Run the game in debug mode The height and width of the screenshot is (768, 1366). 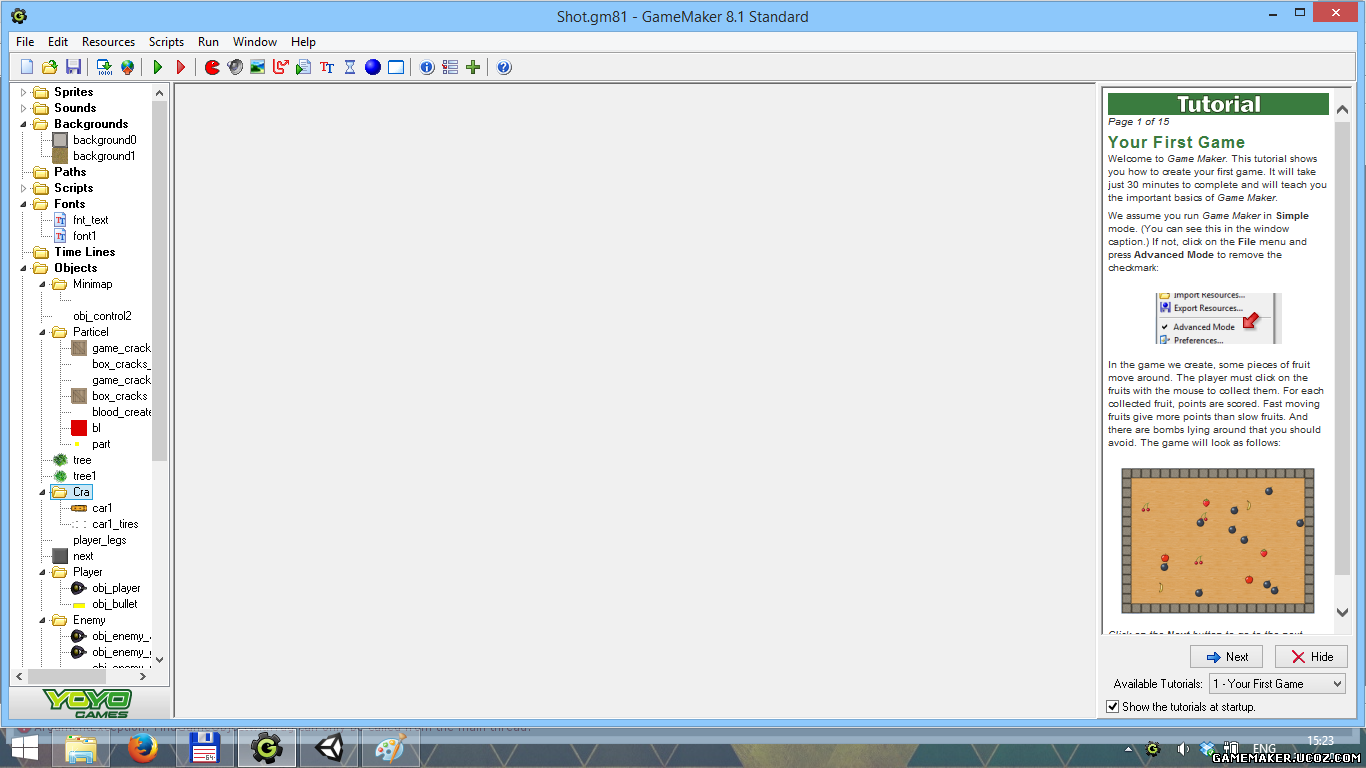pyautogui.click(x=181, y=67)
